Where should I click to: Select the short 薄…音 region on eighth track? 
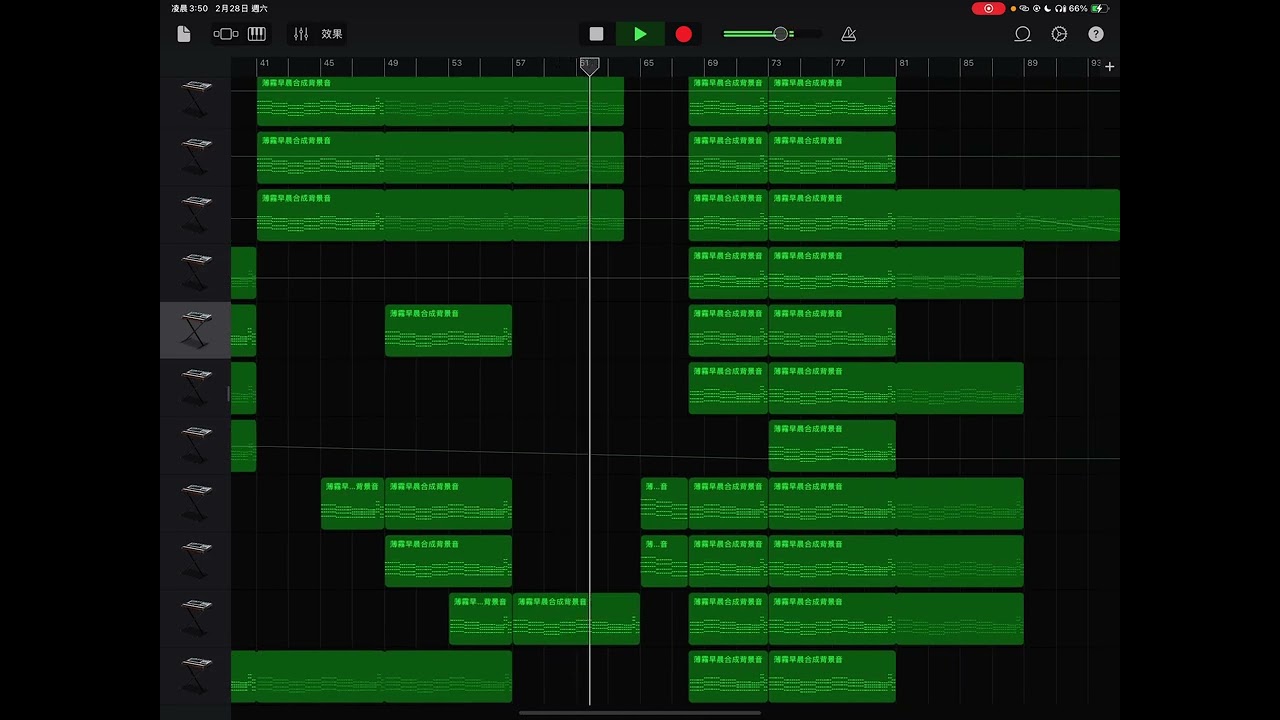664,503
